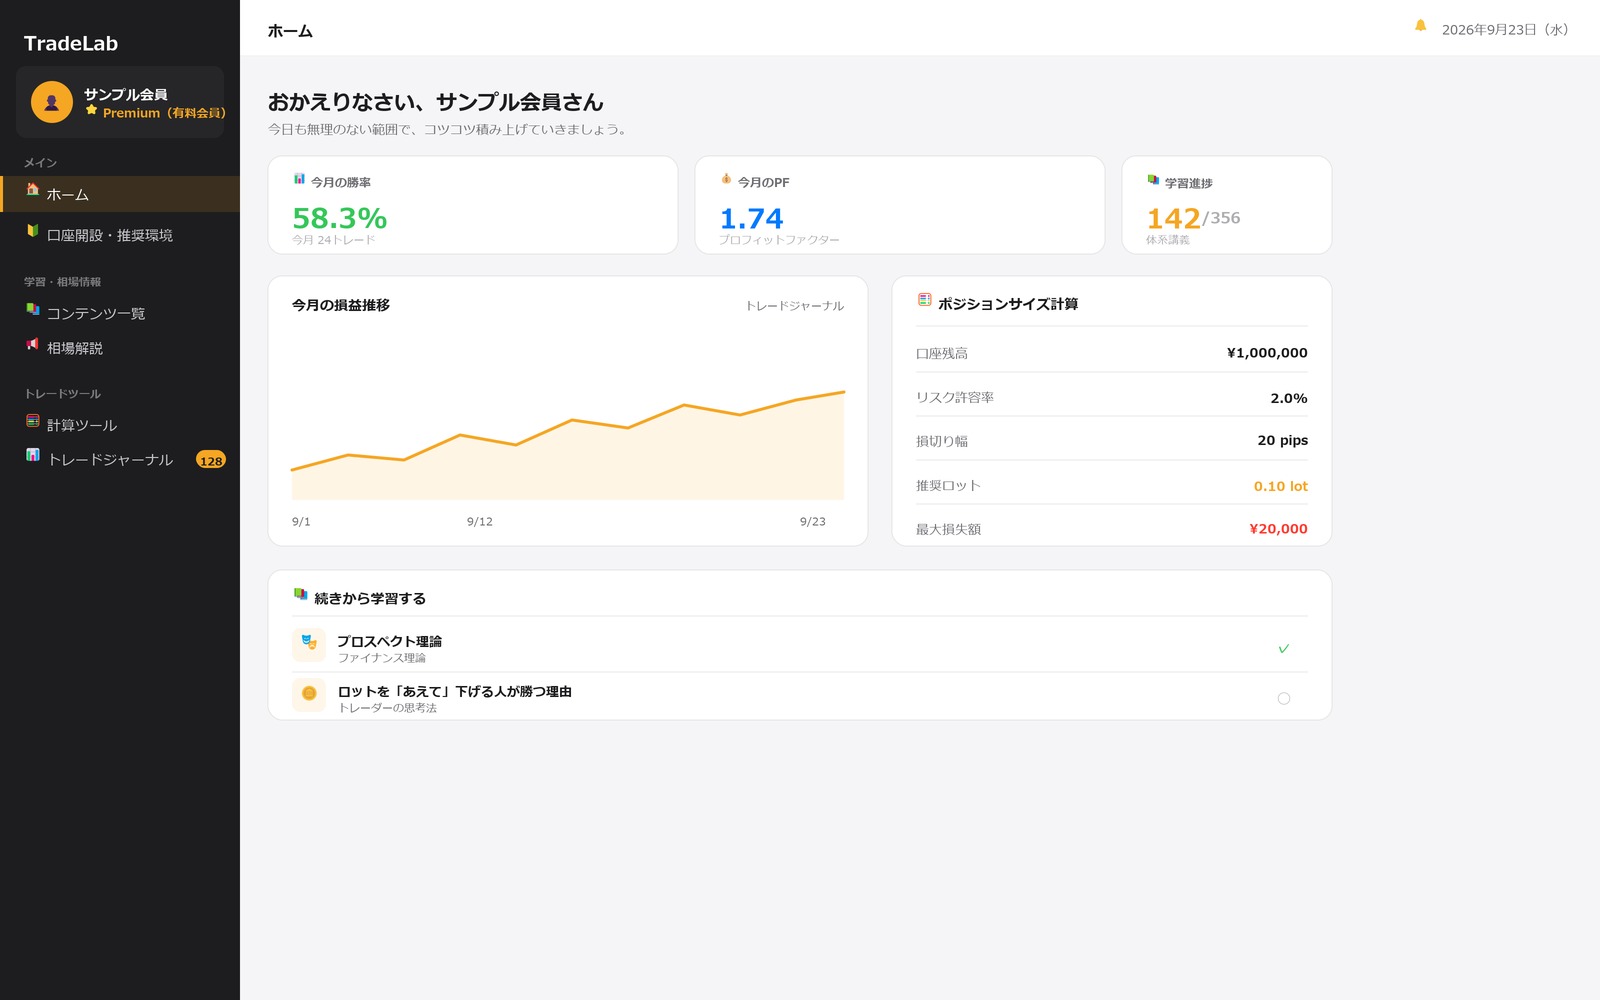Click Premium(有料会員) membership label

pyautogui.click(x=164, y=113)
